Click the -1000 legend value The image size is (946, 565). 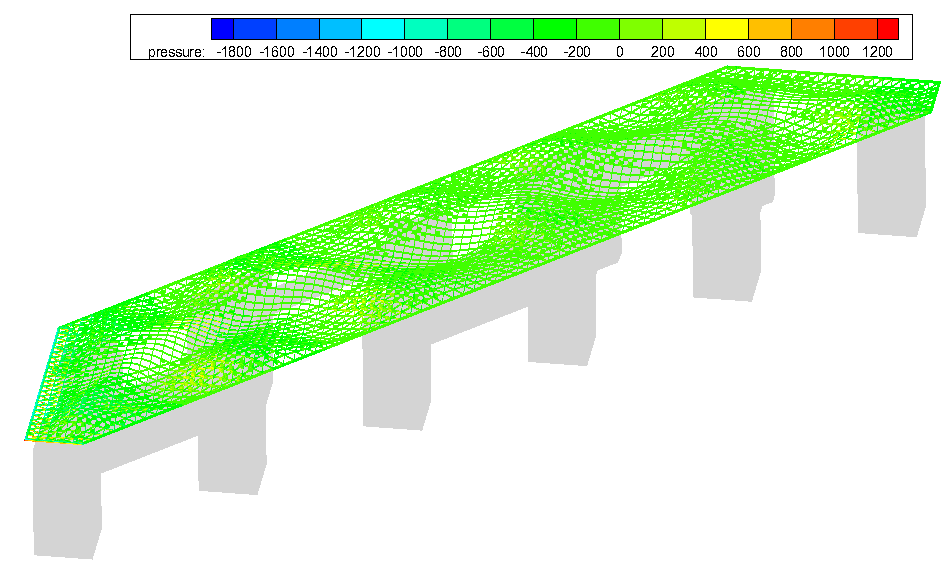[405, 52]
